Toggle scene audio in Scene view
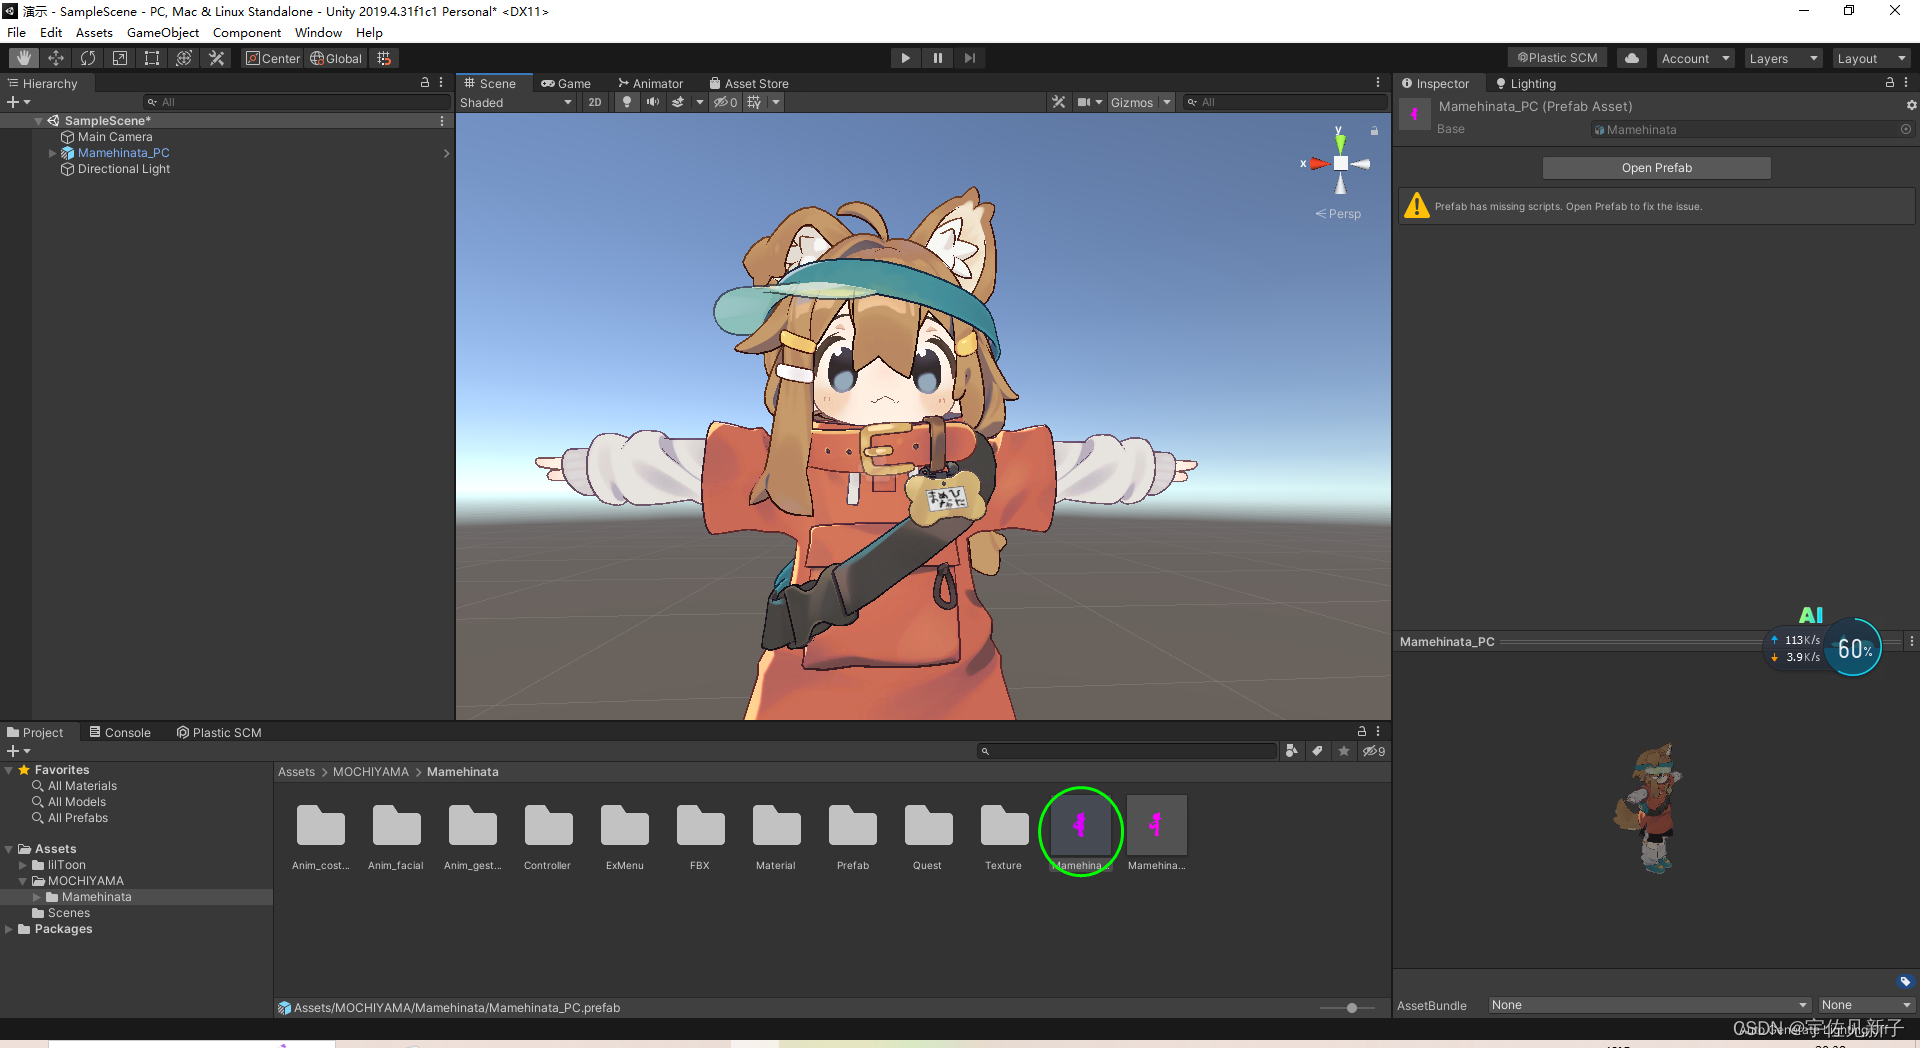 coord(653,101)
